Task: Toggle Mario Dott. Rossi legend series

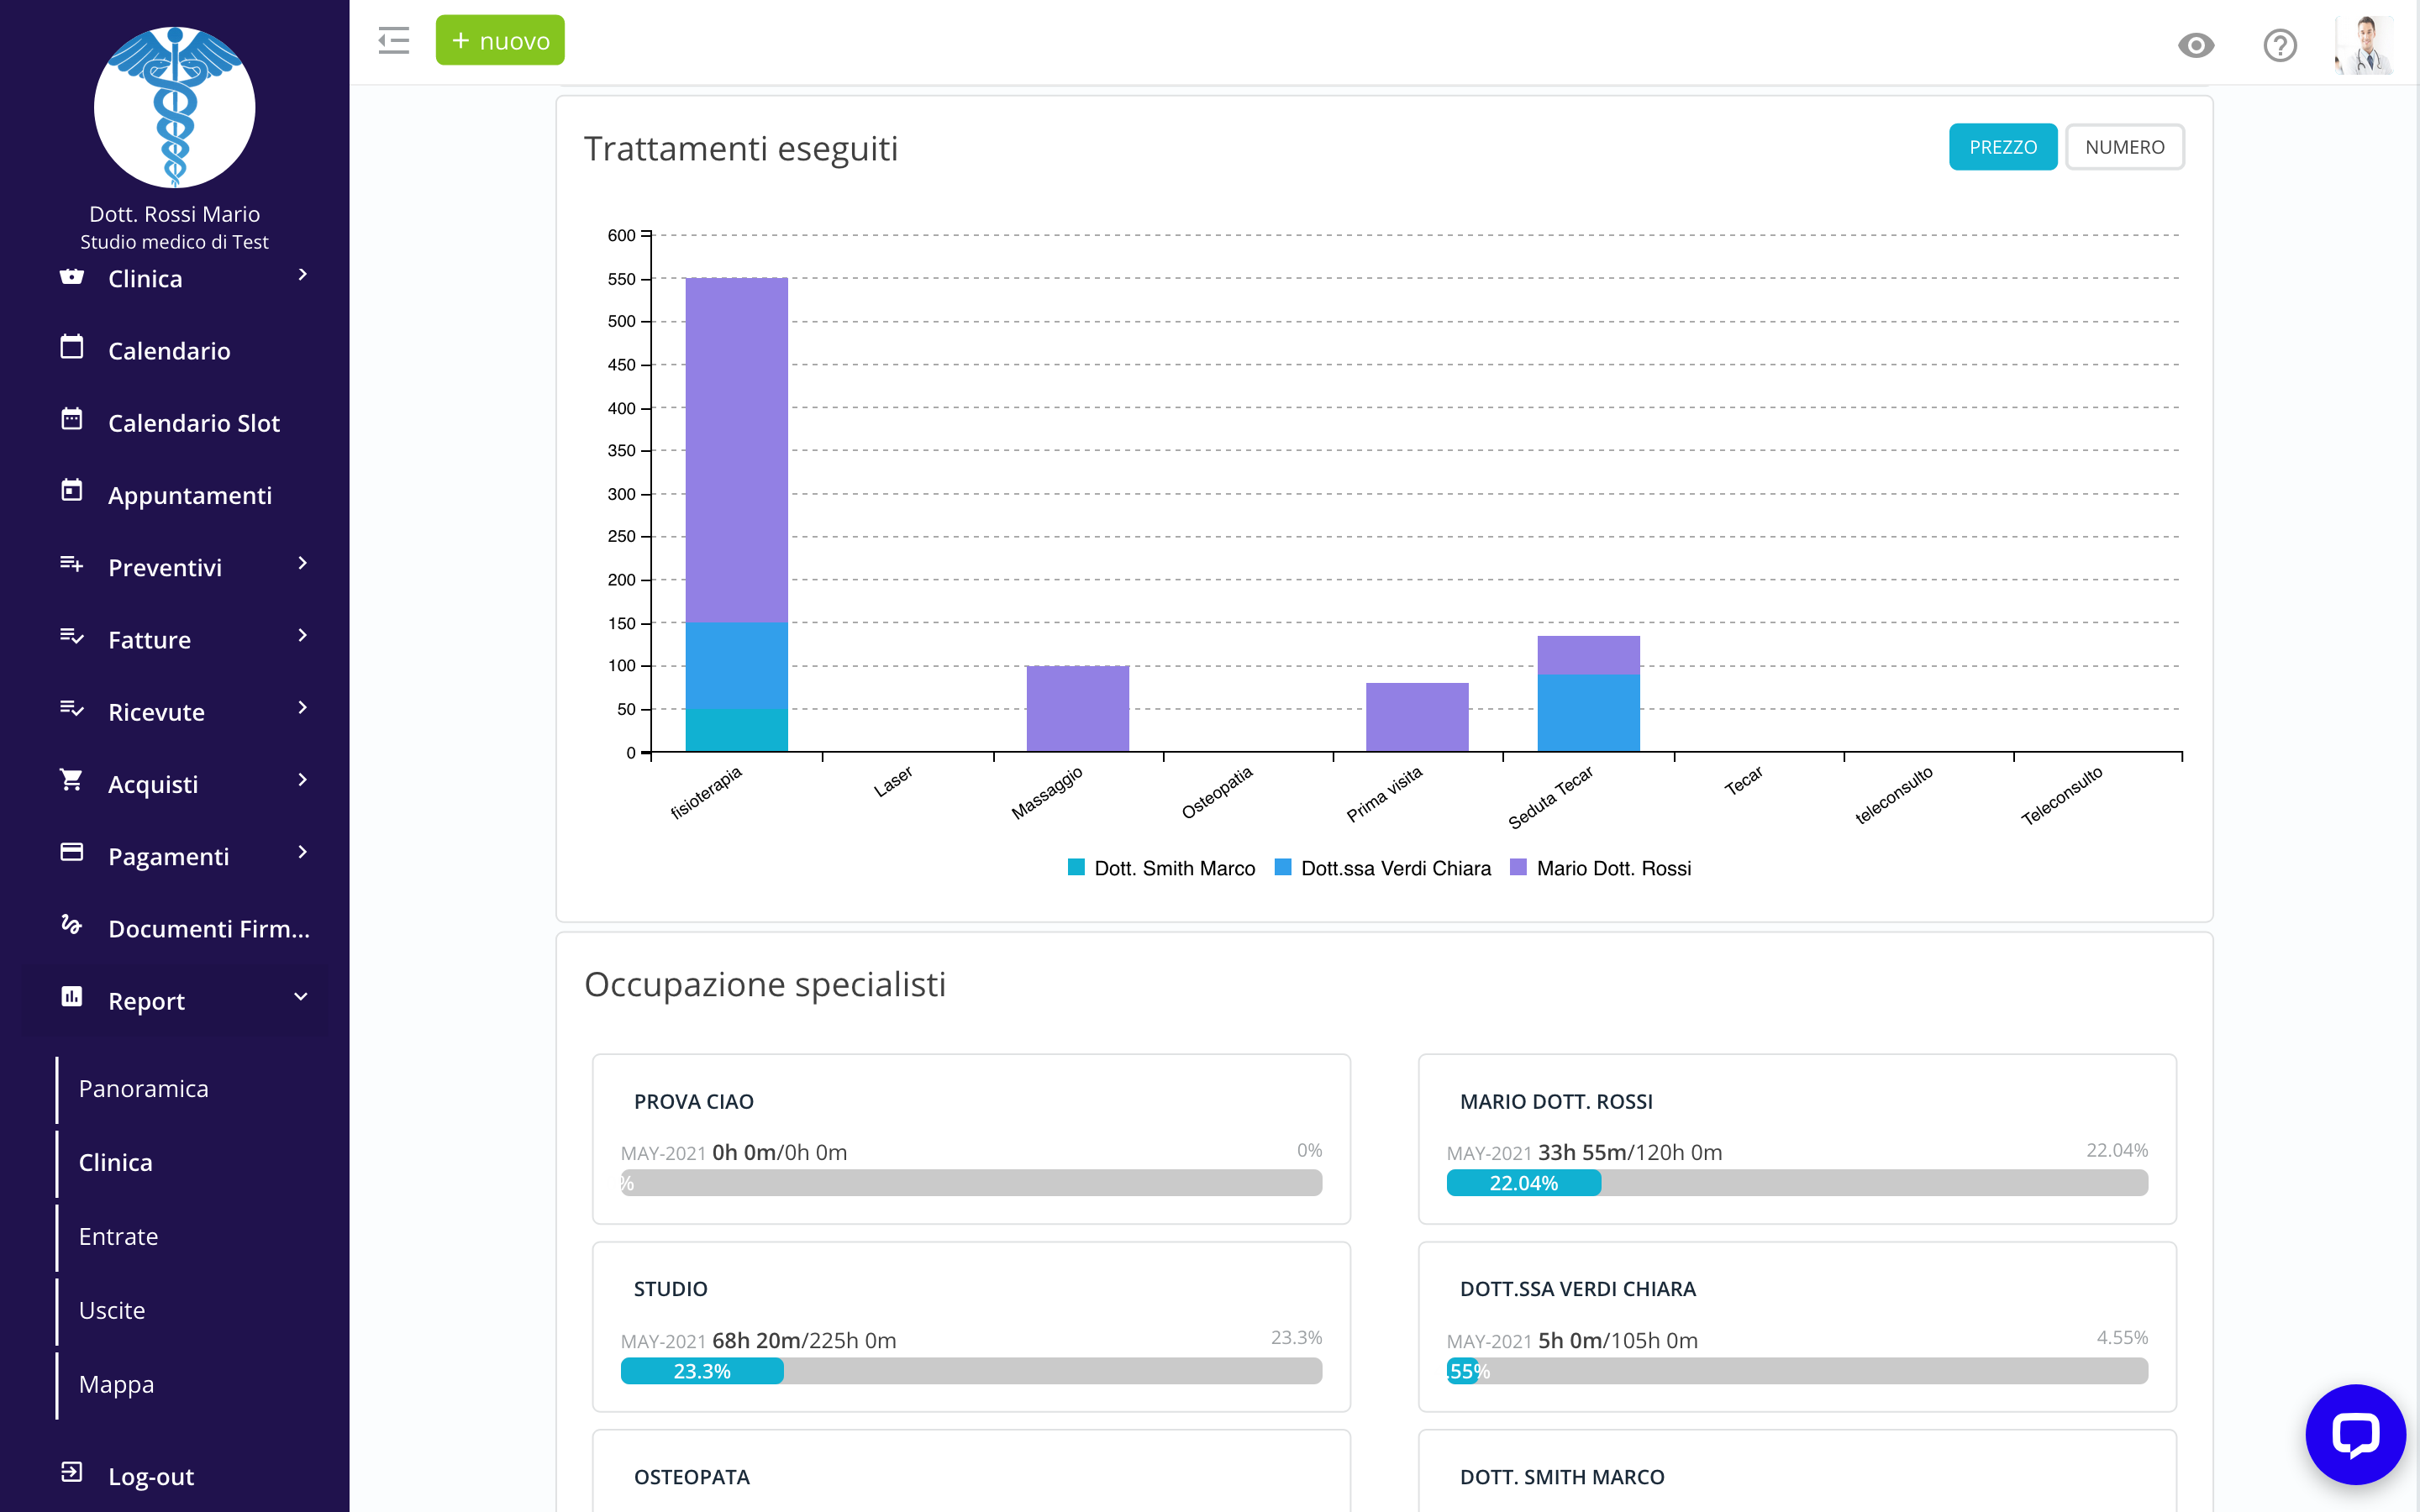Action: pos(1600,868)
